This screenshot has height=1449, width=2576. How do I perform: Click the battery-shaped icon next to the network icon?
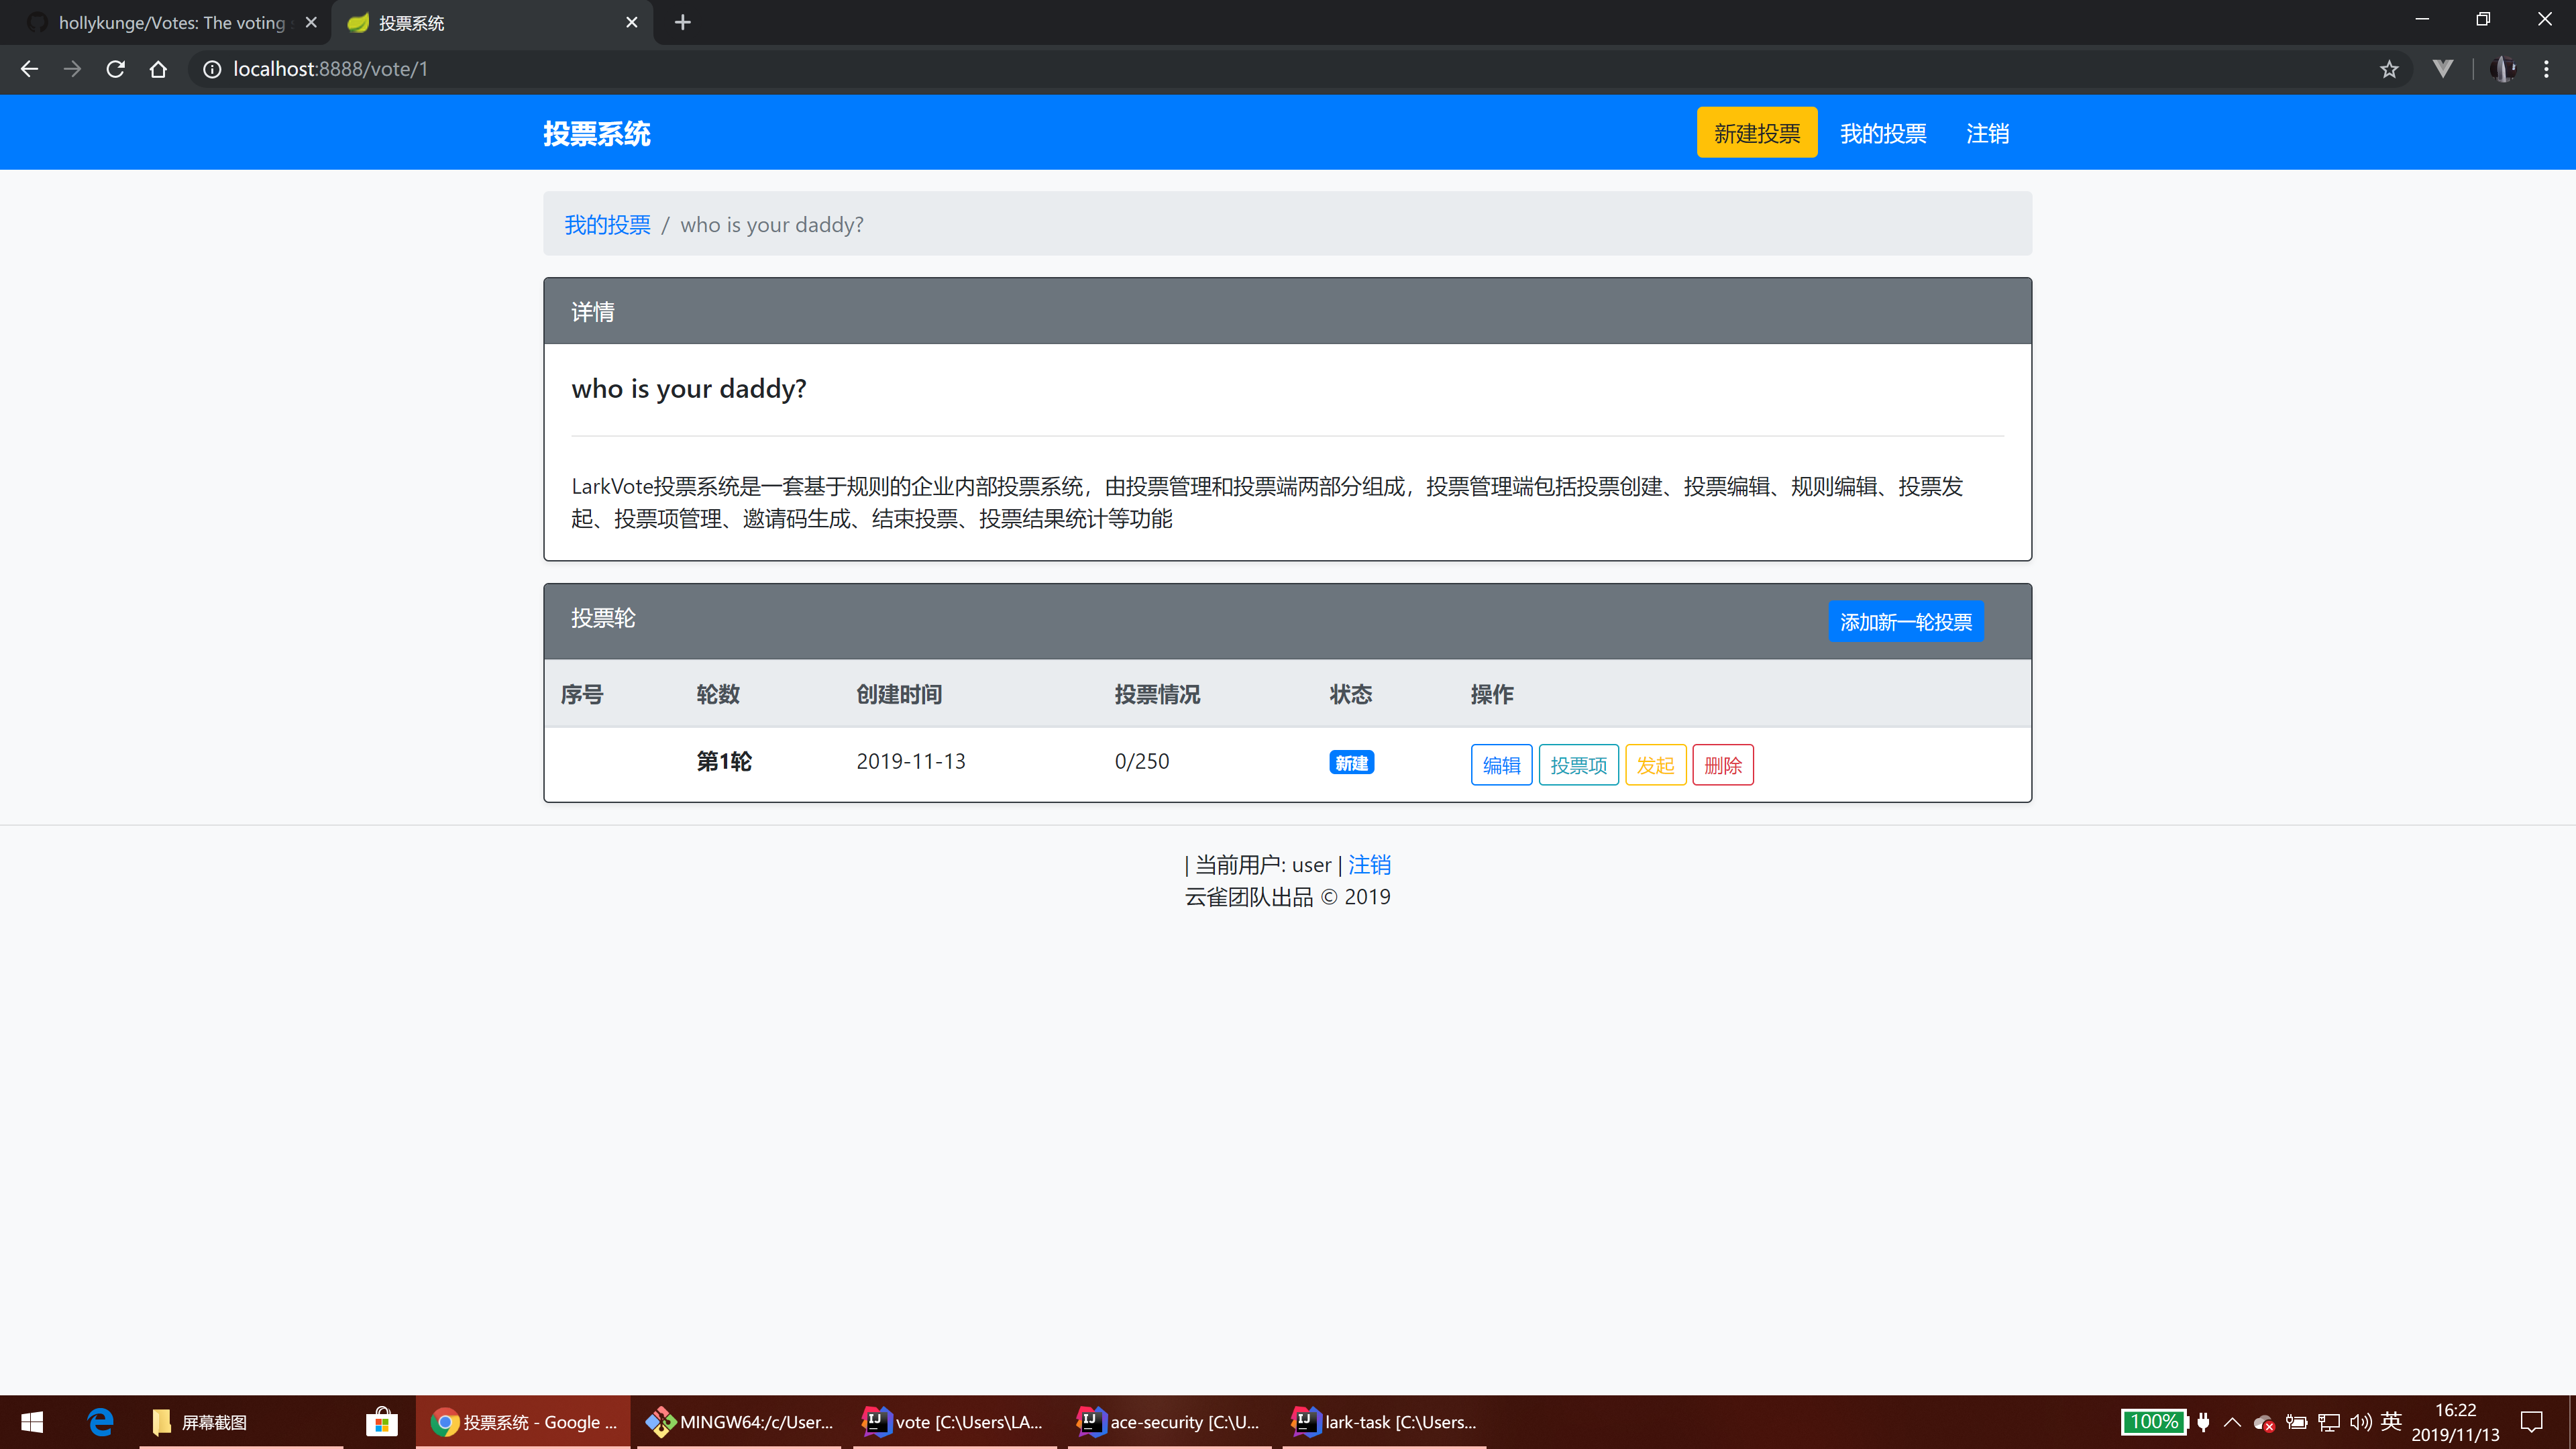pos(2297,1422)
